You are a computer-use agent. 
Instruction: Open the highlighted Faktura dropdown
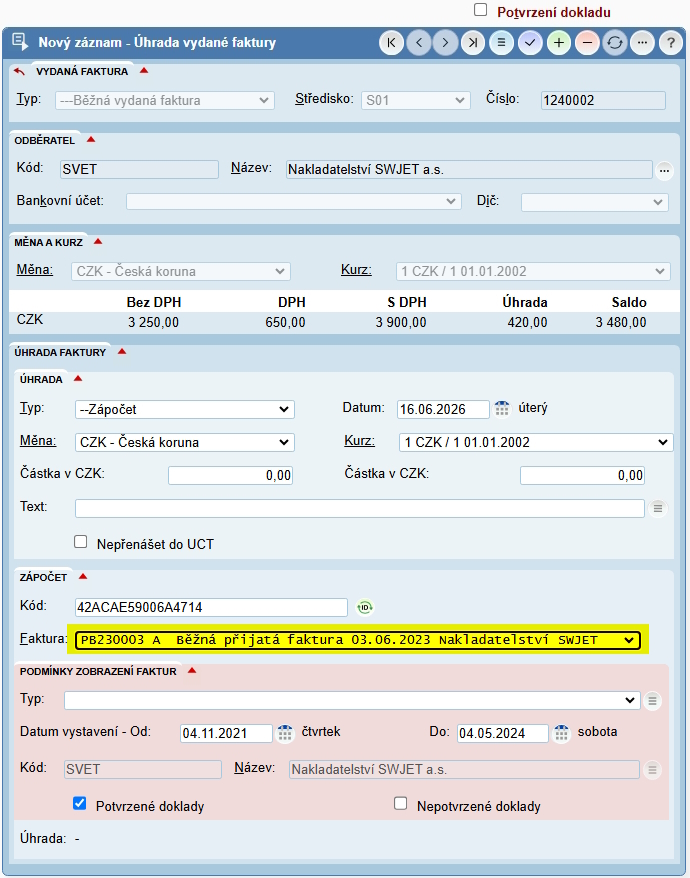pos(358,639)
